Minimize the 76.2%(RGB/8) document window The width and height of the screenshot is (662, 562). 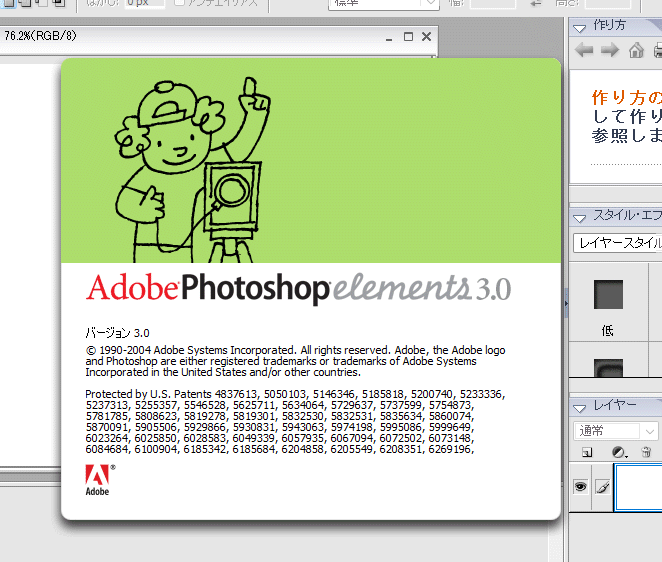(x=389, y=37)
